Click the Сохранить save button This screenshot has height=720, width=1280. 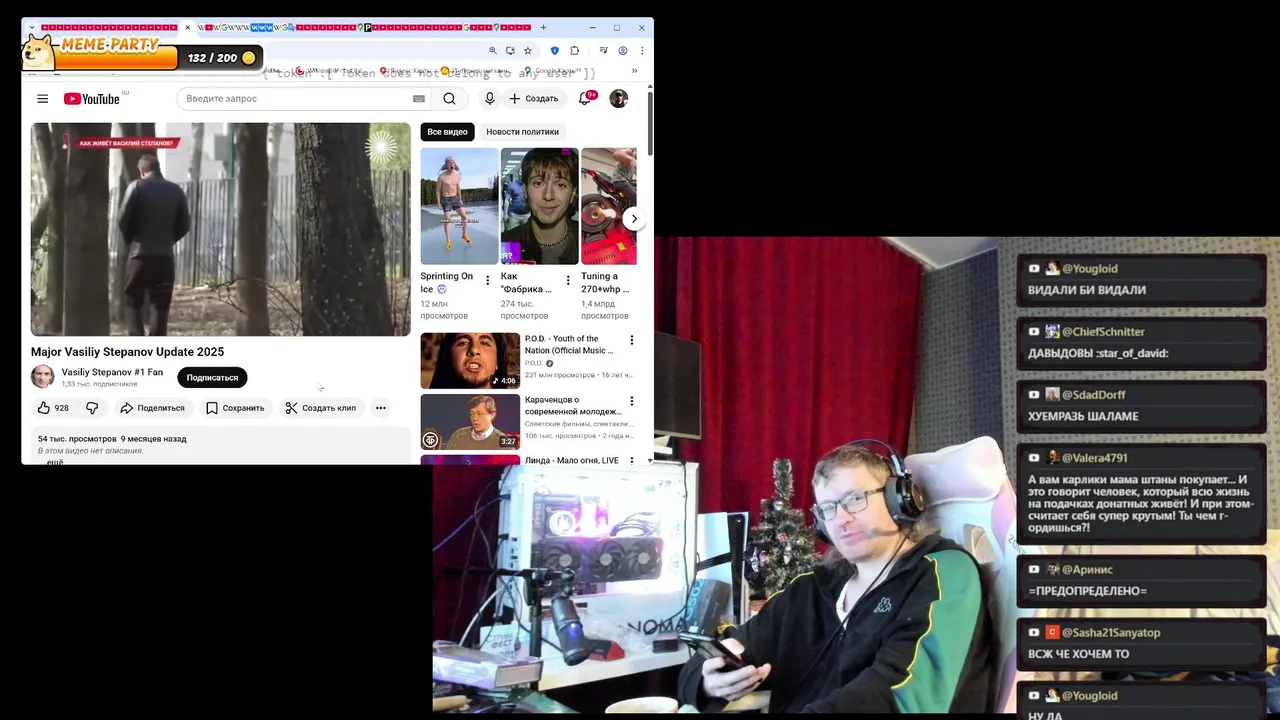[235, 408]
